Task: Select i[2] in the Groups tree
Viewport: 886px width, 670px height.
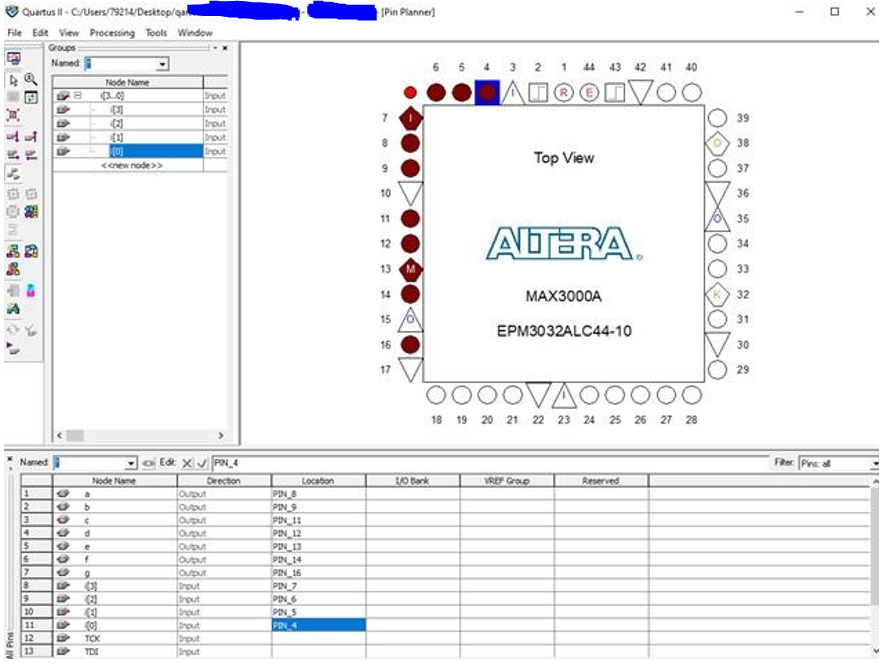Action: tap(117, 124)
